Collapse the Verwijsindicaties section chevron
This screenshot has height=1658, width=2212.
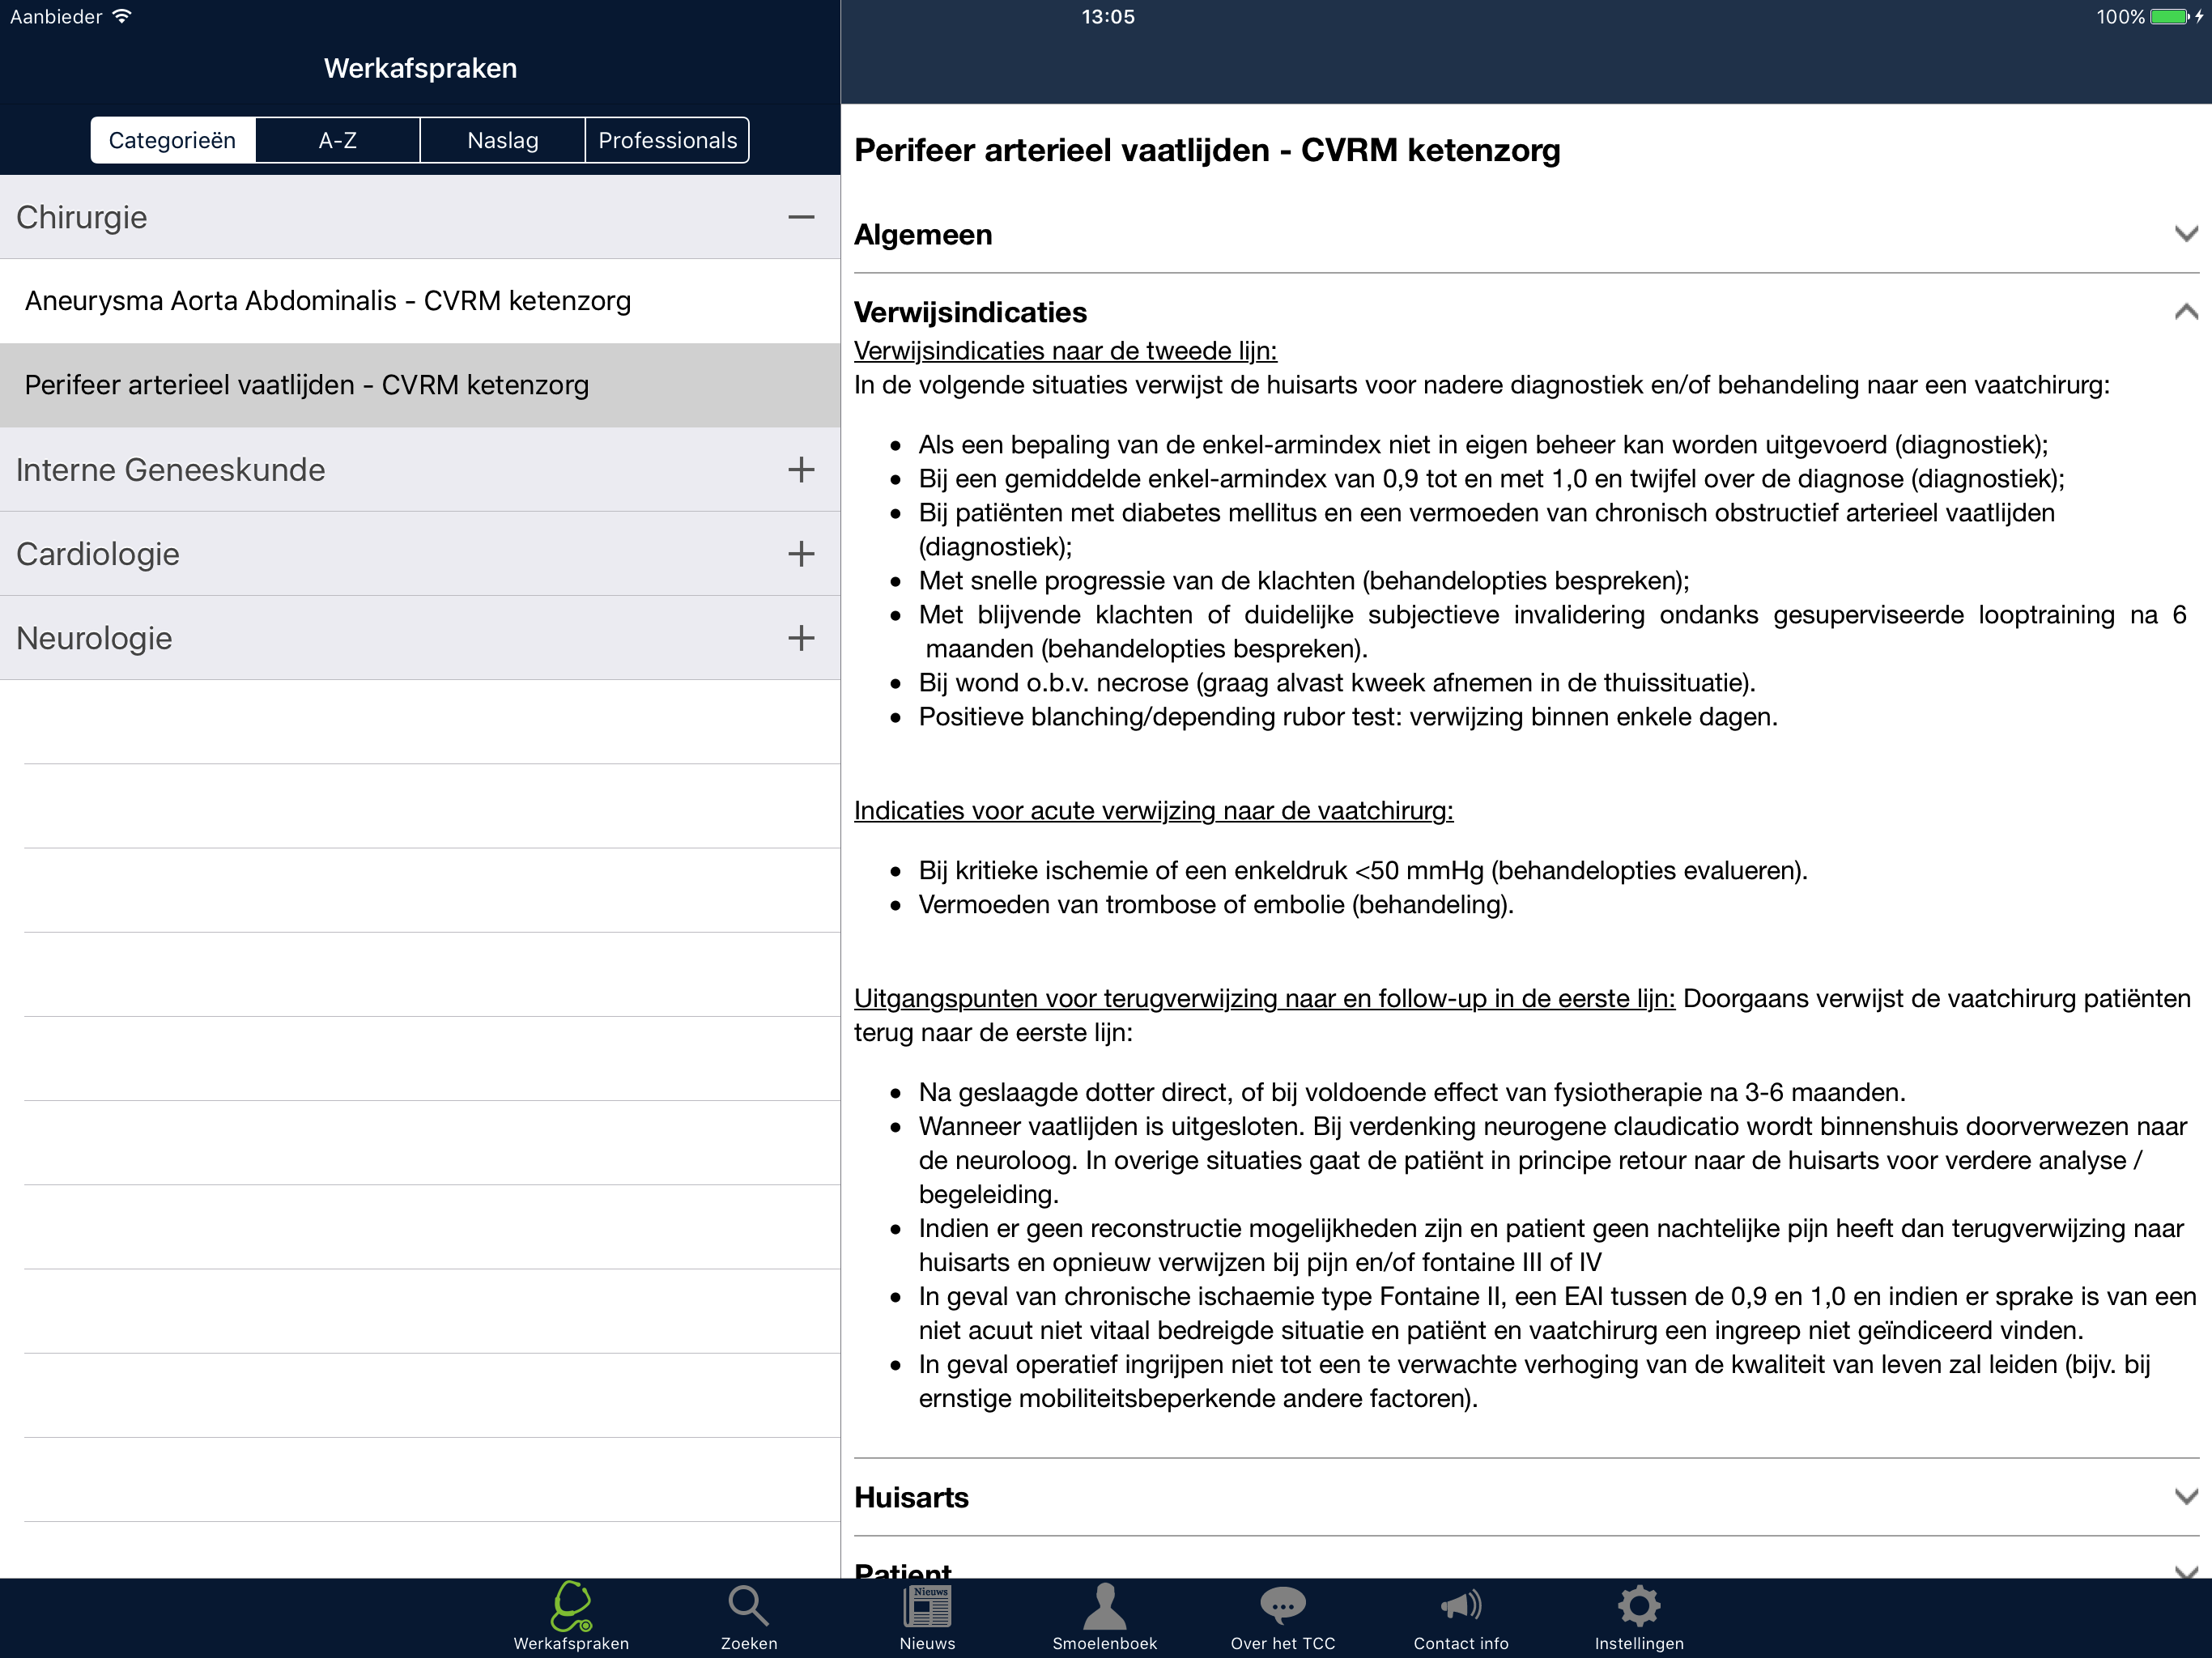coord(2185,313)
